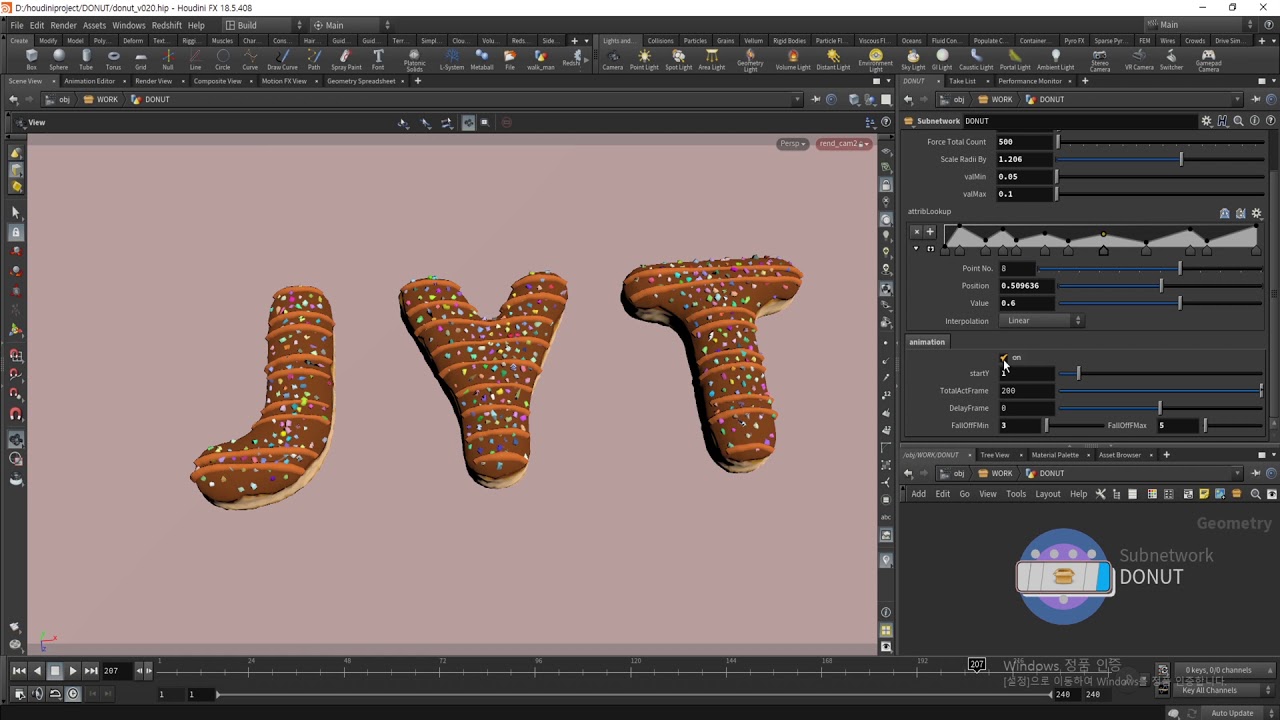The image size is (1280, 720).
Task: Choose the Spray Paint shelf tool
Action: click(346, 60)
